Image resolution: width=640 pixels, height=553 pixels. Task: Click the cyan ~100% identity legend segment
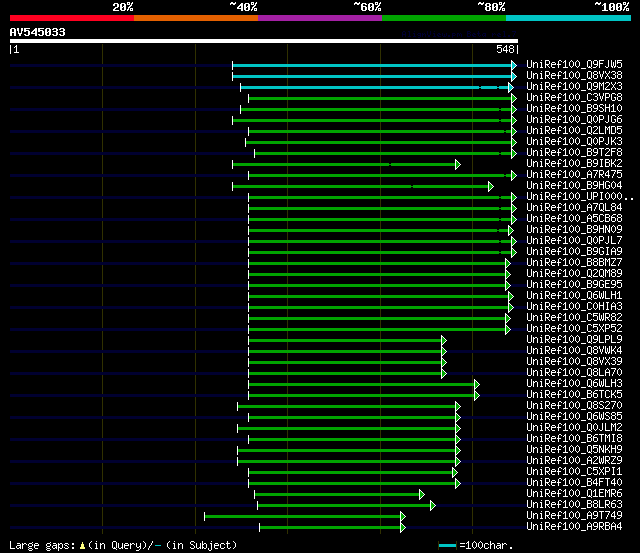click(569, 18)
